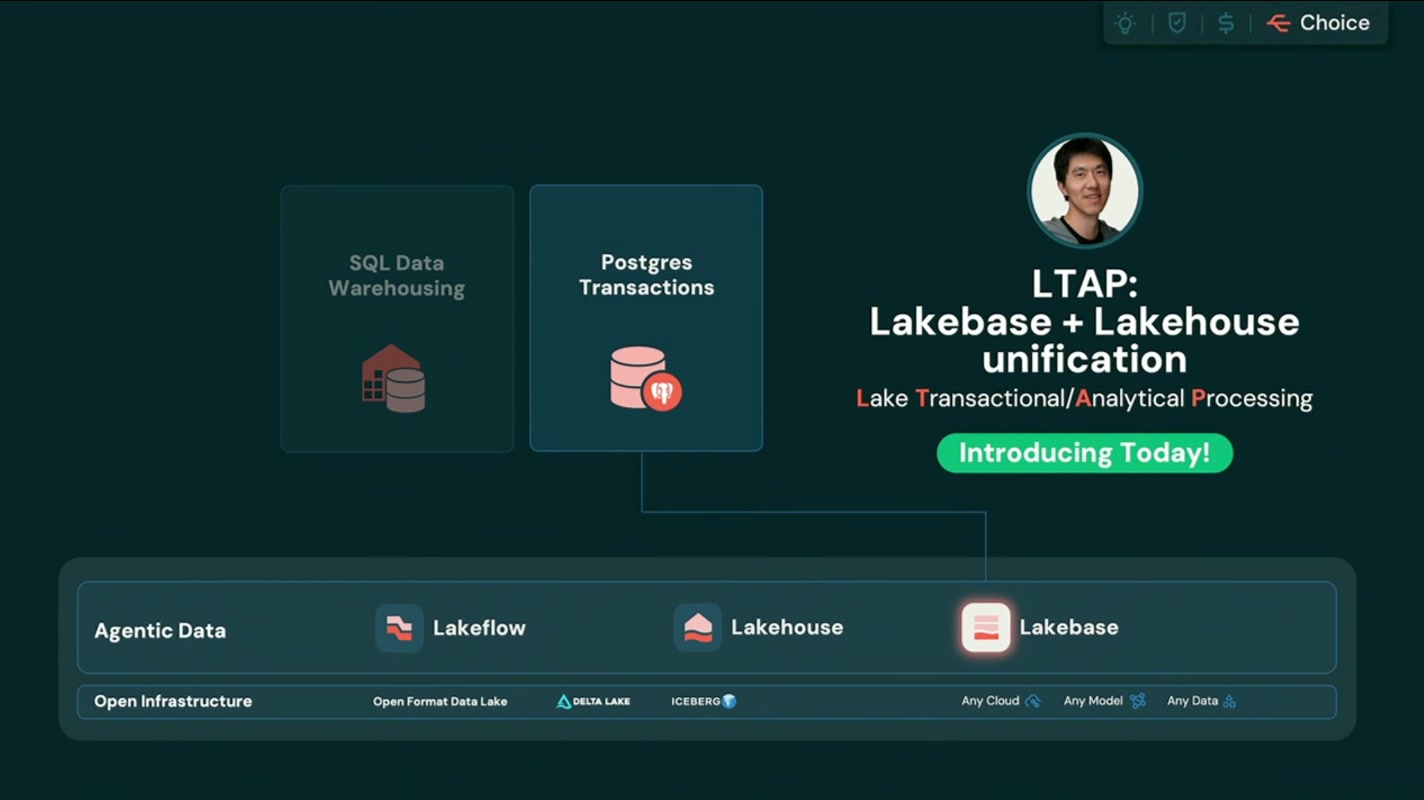1424x800 pixels.
Task: Click the Open Infrastructure row label
Action: click(x=173, y=701)
